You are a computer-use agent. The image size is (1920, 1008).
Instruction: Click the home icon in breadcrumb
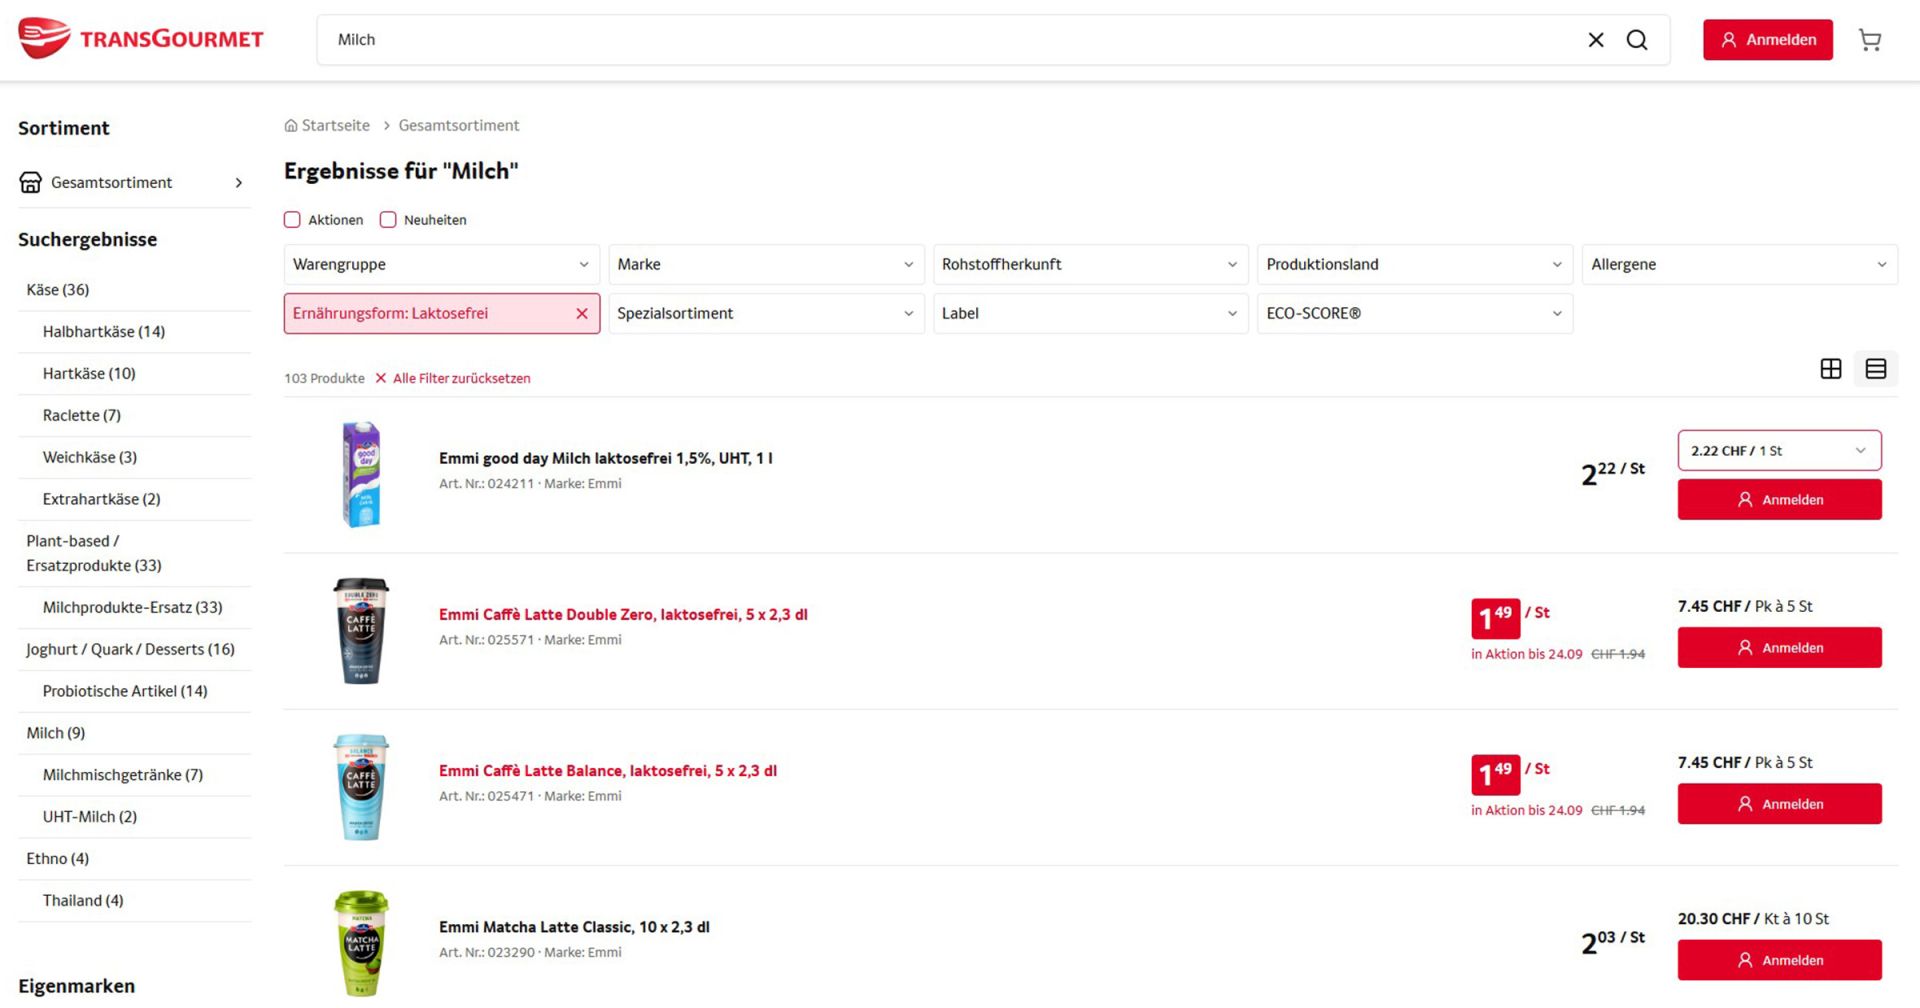click(x=291, y=126)
